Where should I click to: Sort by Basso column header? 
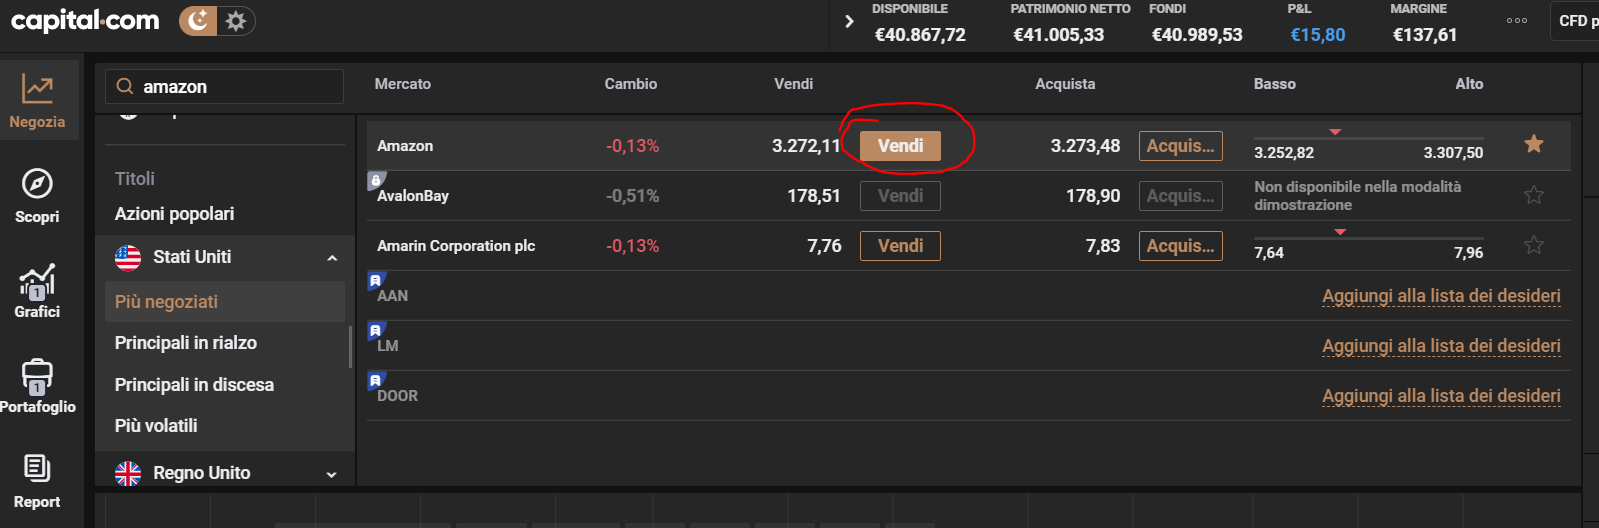tap(1275, 84)
